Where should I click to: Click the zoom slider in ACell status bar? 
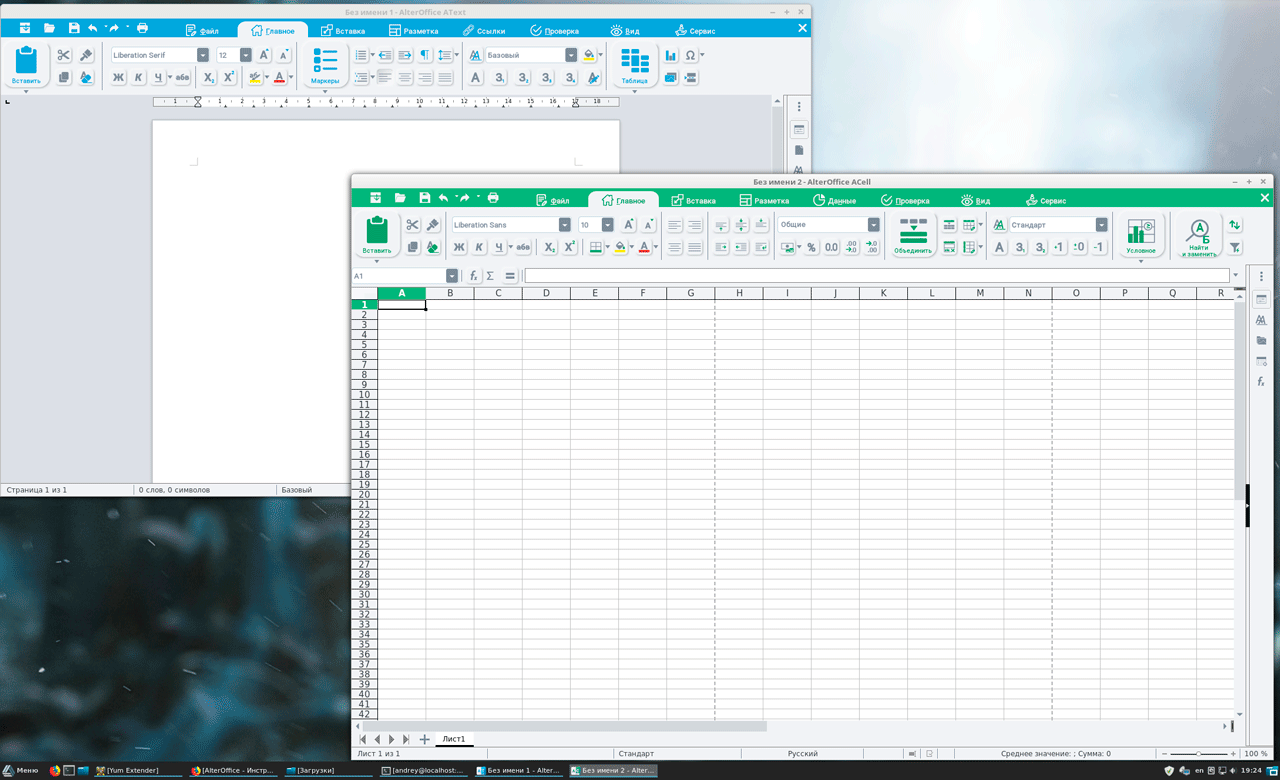(1198, 753)
